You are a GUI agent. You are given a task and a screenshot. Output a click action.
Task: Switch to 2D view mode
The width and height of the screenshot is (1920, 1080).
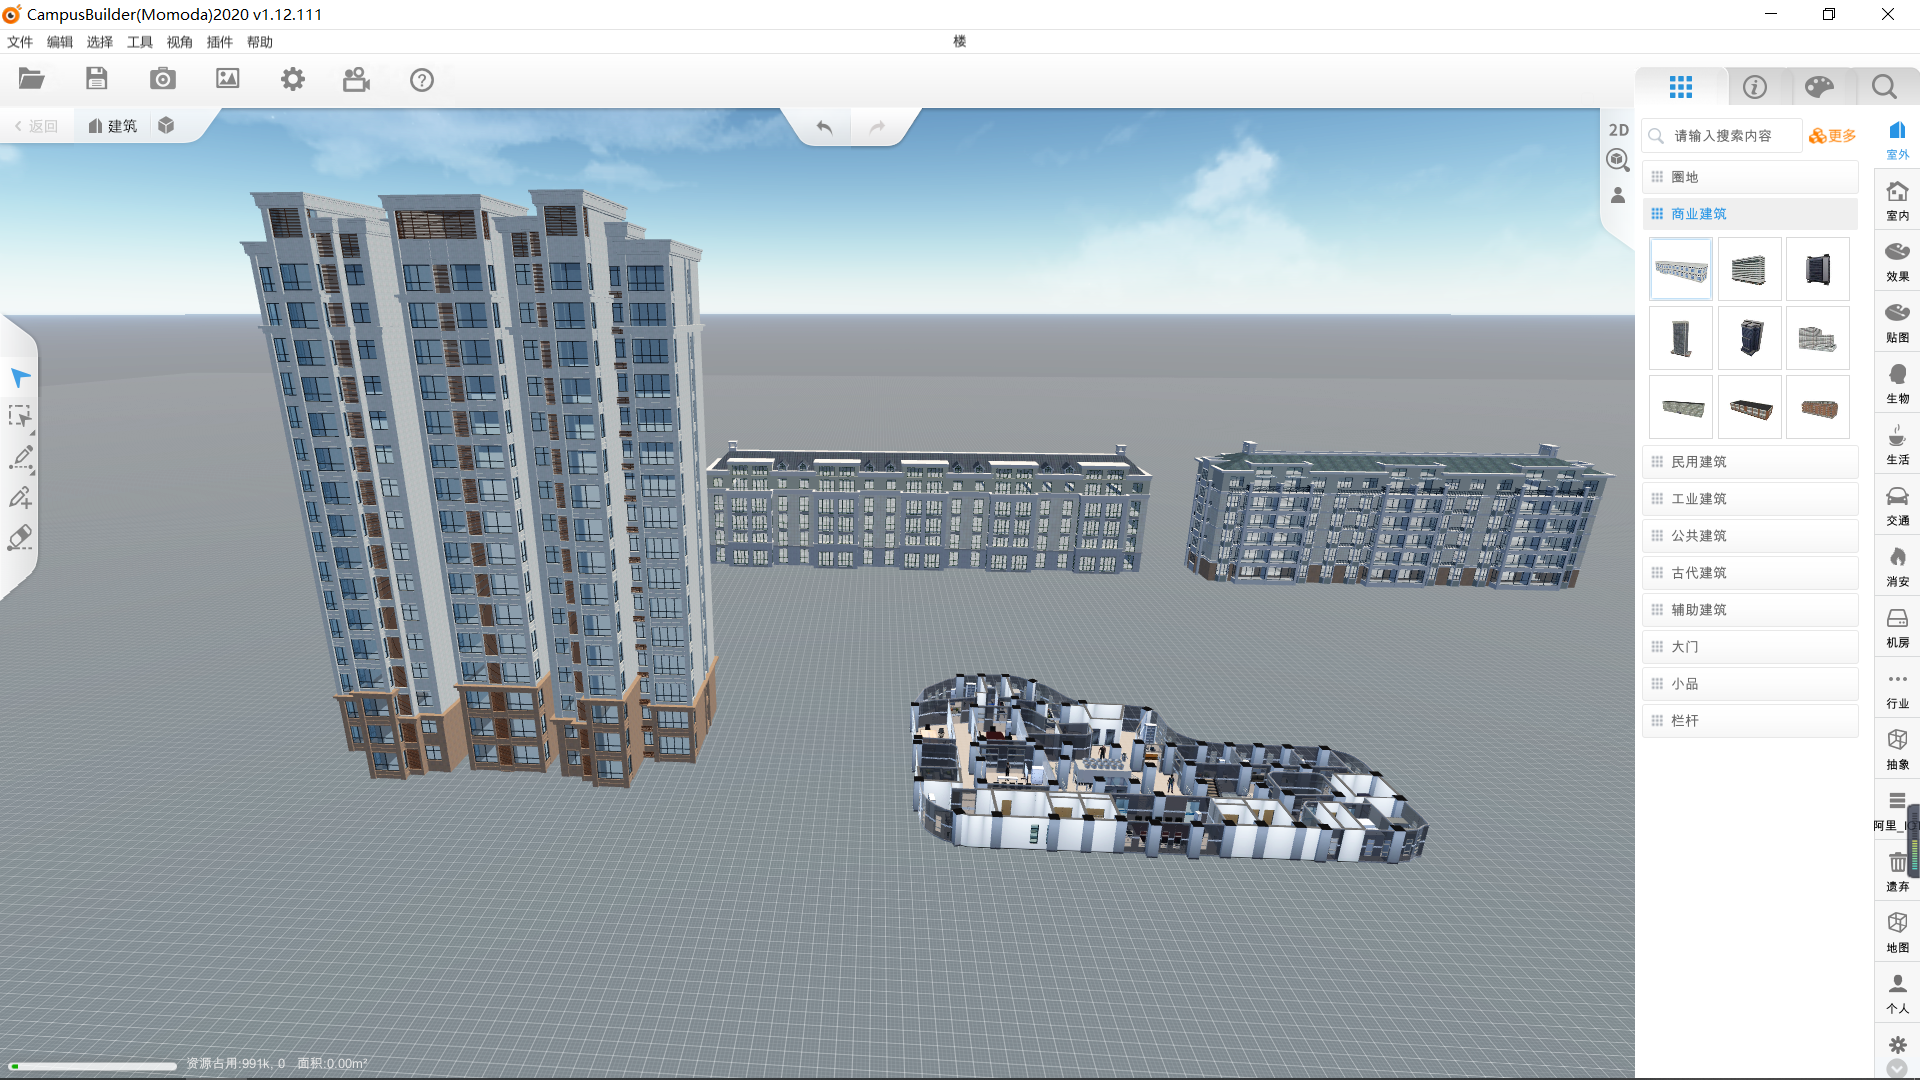pos(1619,130)
